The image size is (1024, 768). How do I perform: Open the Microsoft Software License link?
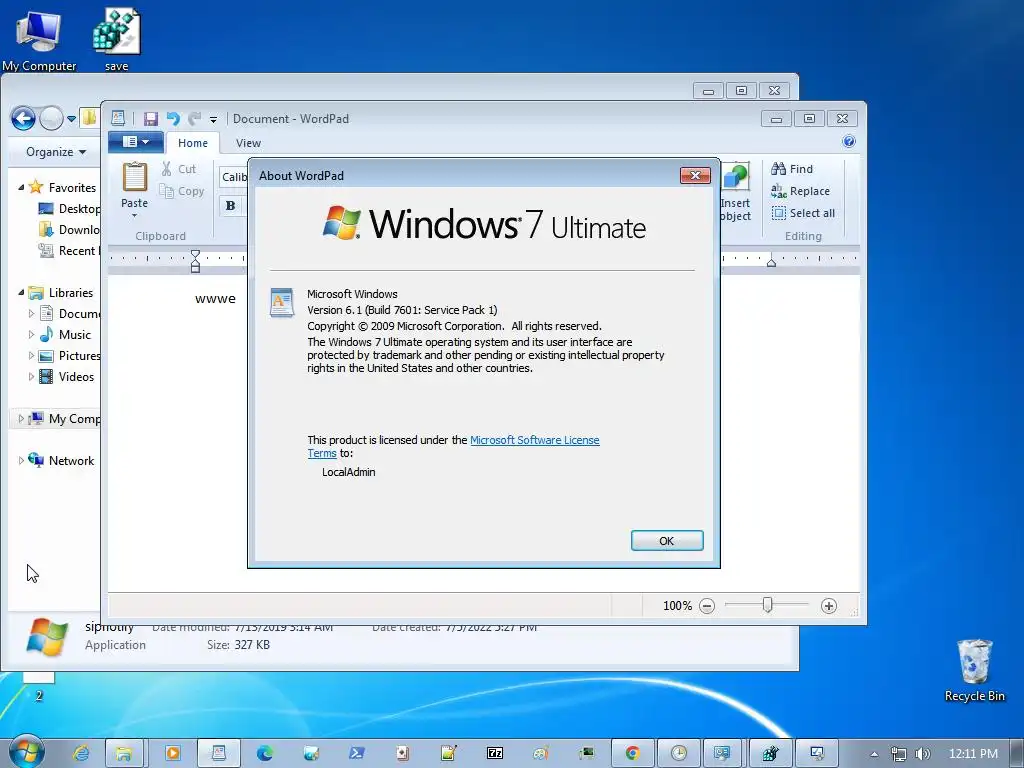tap(534, 440)
